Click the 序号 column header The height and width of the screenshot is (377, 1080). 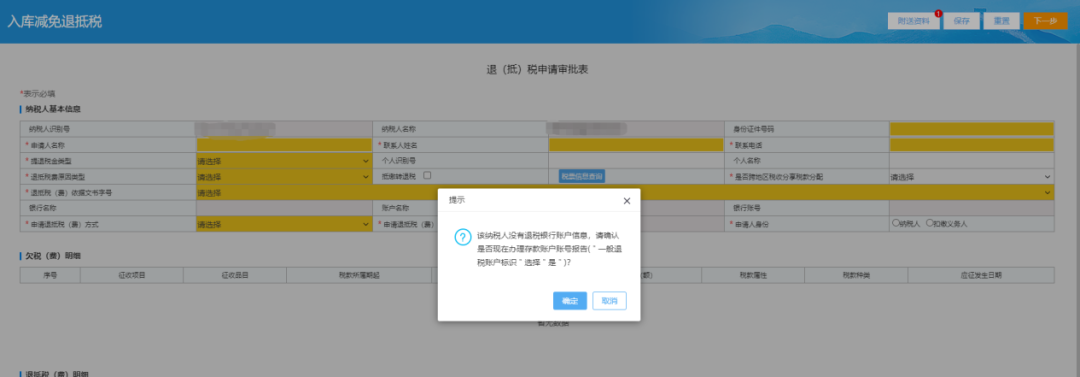[50, 275]
